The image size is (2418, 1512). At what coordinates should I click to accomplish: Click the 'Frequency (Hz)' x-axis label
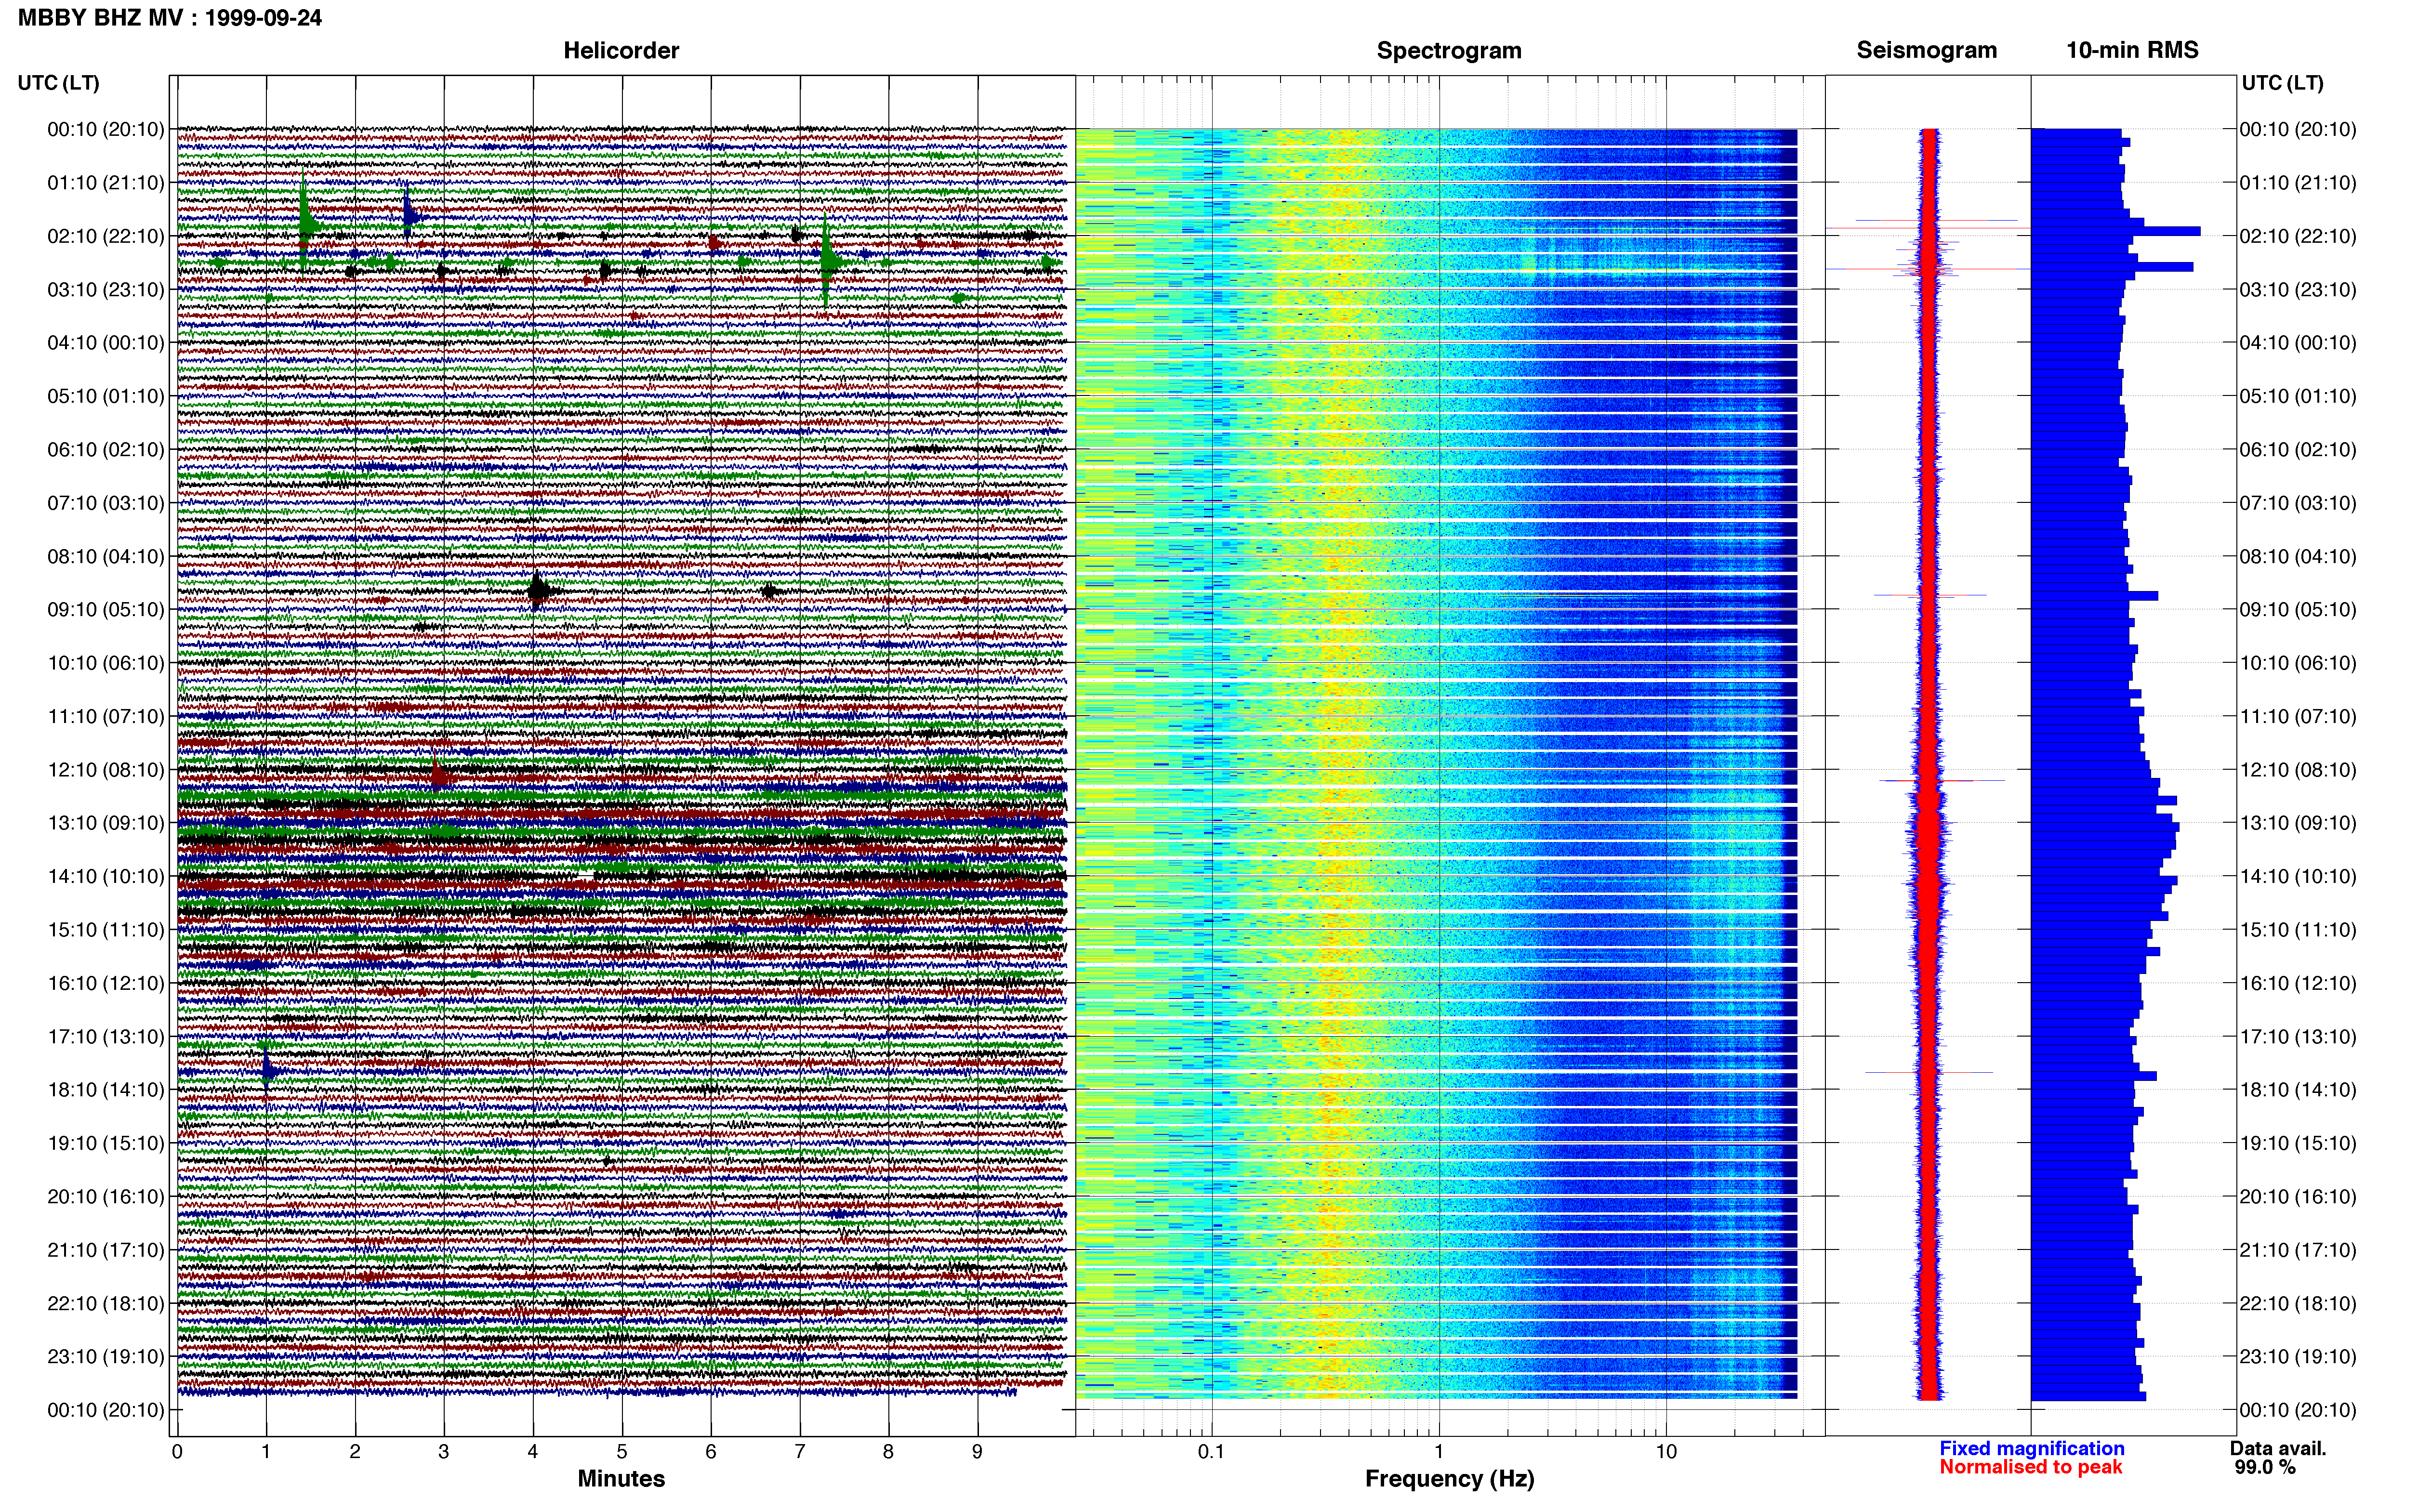click(x=1449, y=1479)
